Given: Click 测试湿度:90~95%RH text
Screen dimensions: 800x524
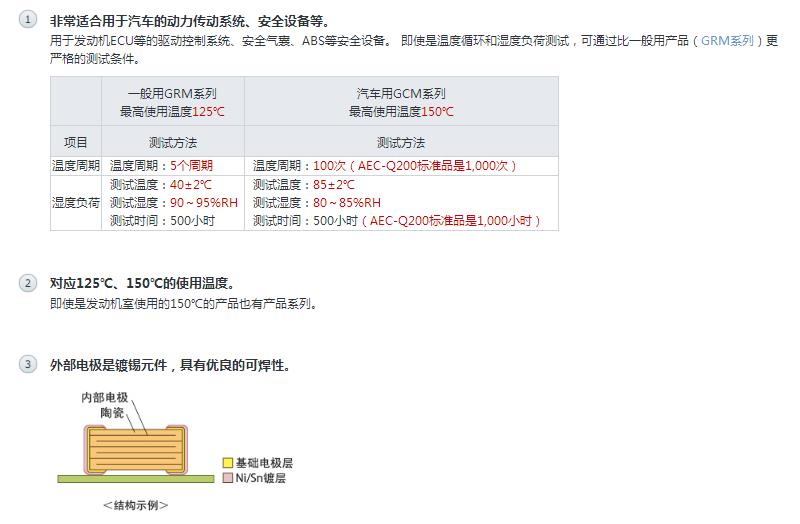Looking at the screenshot, I should coord(174,203).
